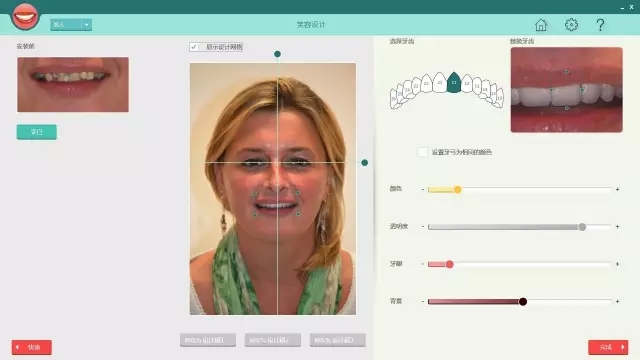The image size is (640, 360).
Task: Expand the dropdown arrow in header
Action: (x=86, y=24)
